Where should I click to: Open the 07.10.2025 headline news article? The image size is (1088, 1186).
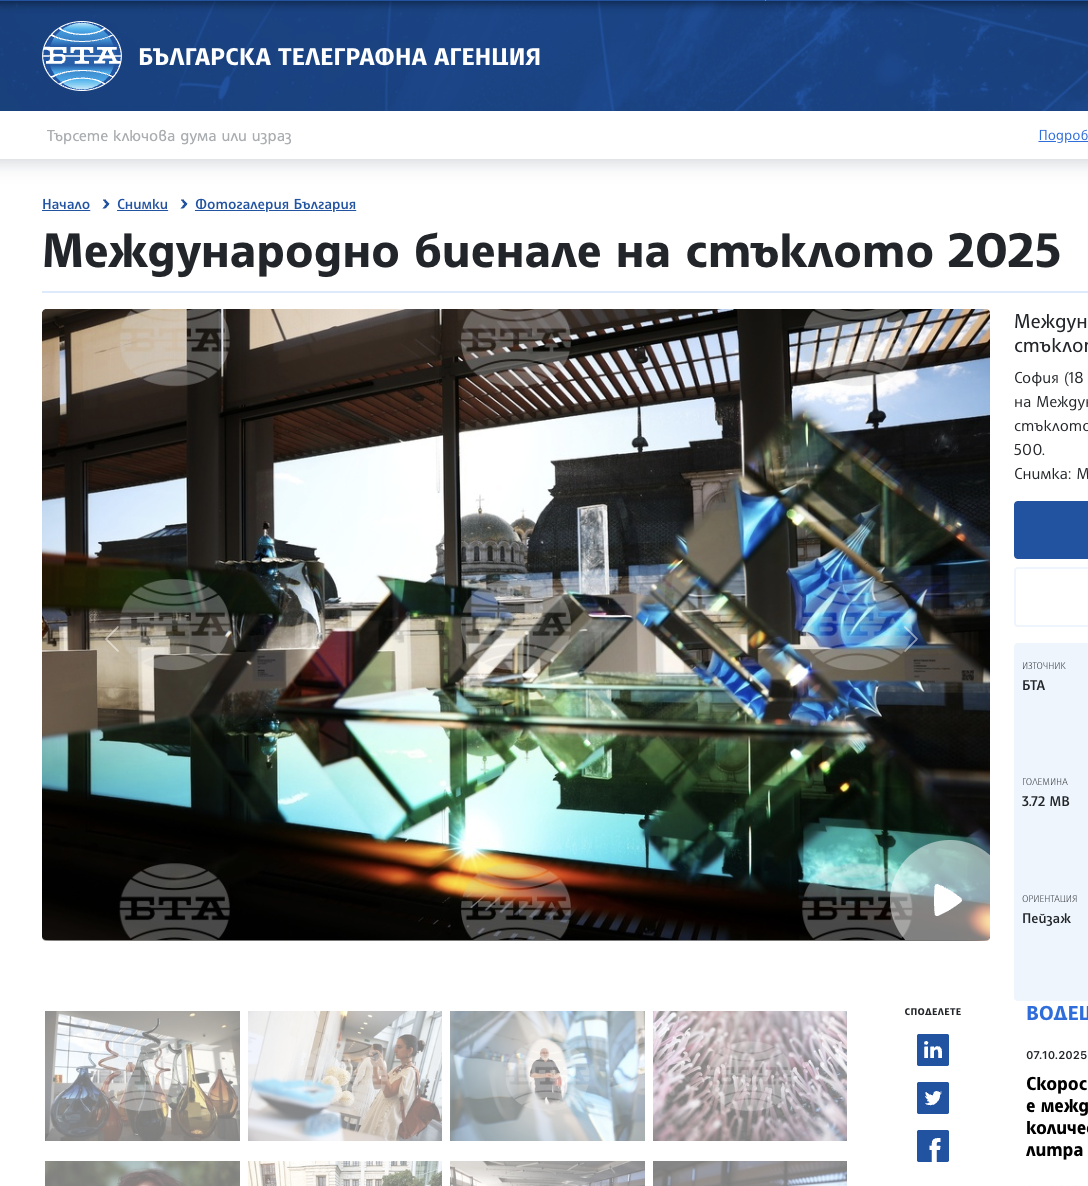(x=1056, y=1117)
